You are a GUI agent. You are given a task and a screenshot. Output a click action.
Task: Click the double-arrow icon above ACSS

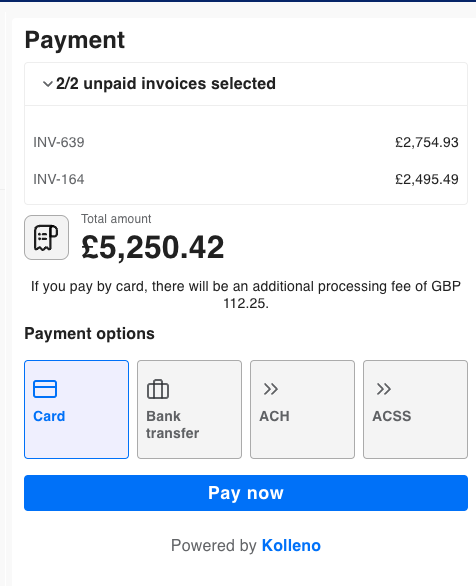tap(384, 389)
